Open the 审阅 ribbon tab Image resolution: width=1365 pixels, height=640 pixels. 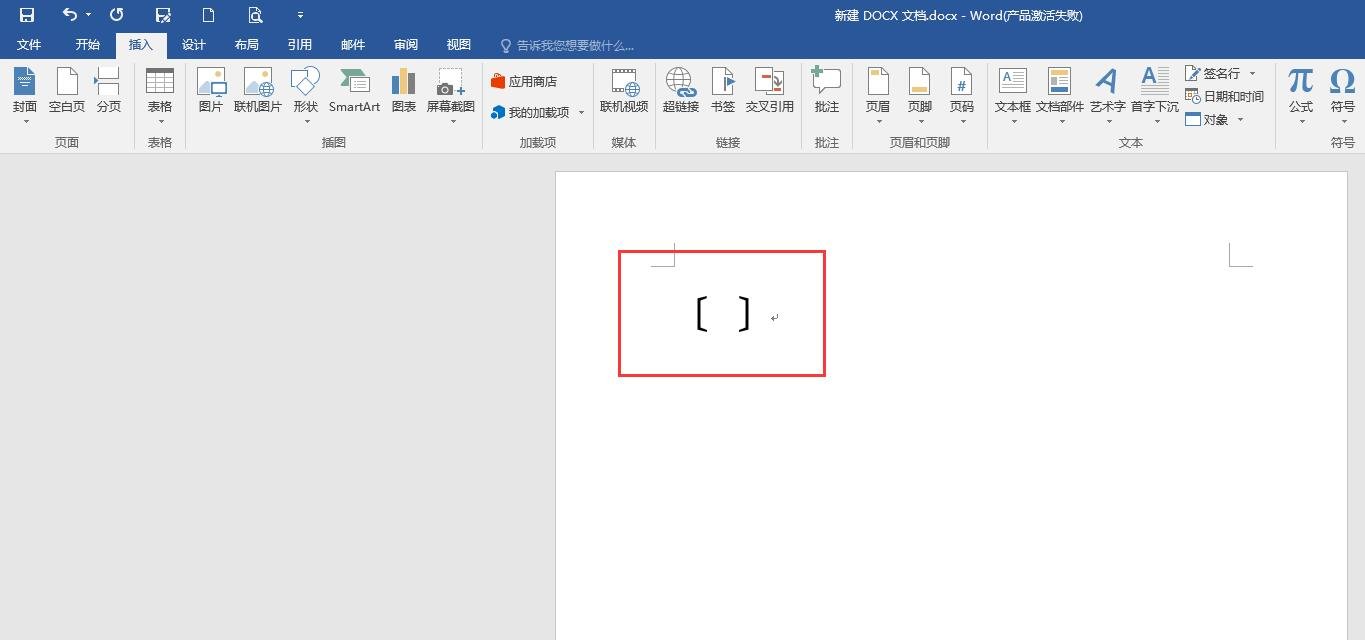pos(405,44)
